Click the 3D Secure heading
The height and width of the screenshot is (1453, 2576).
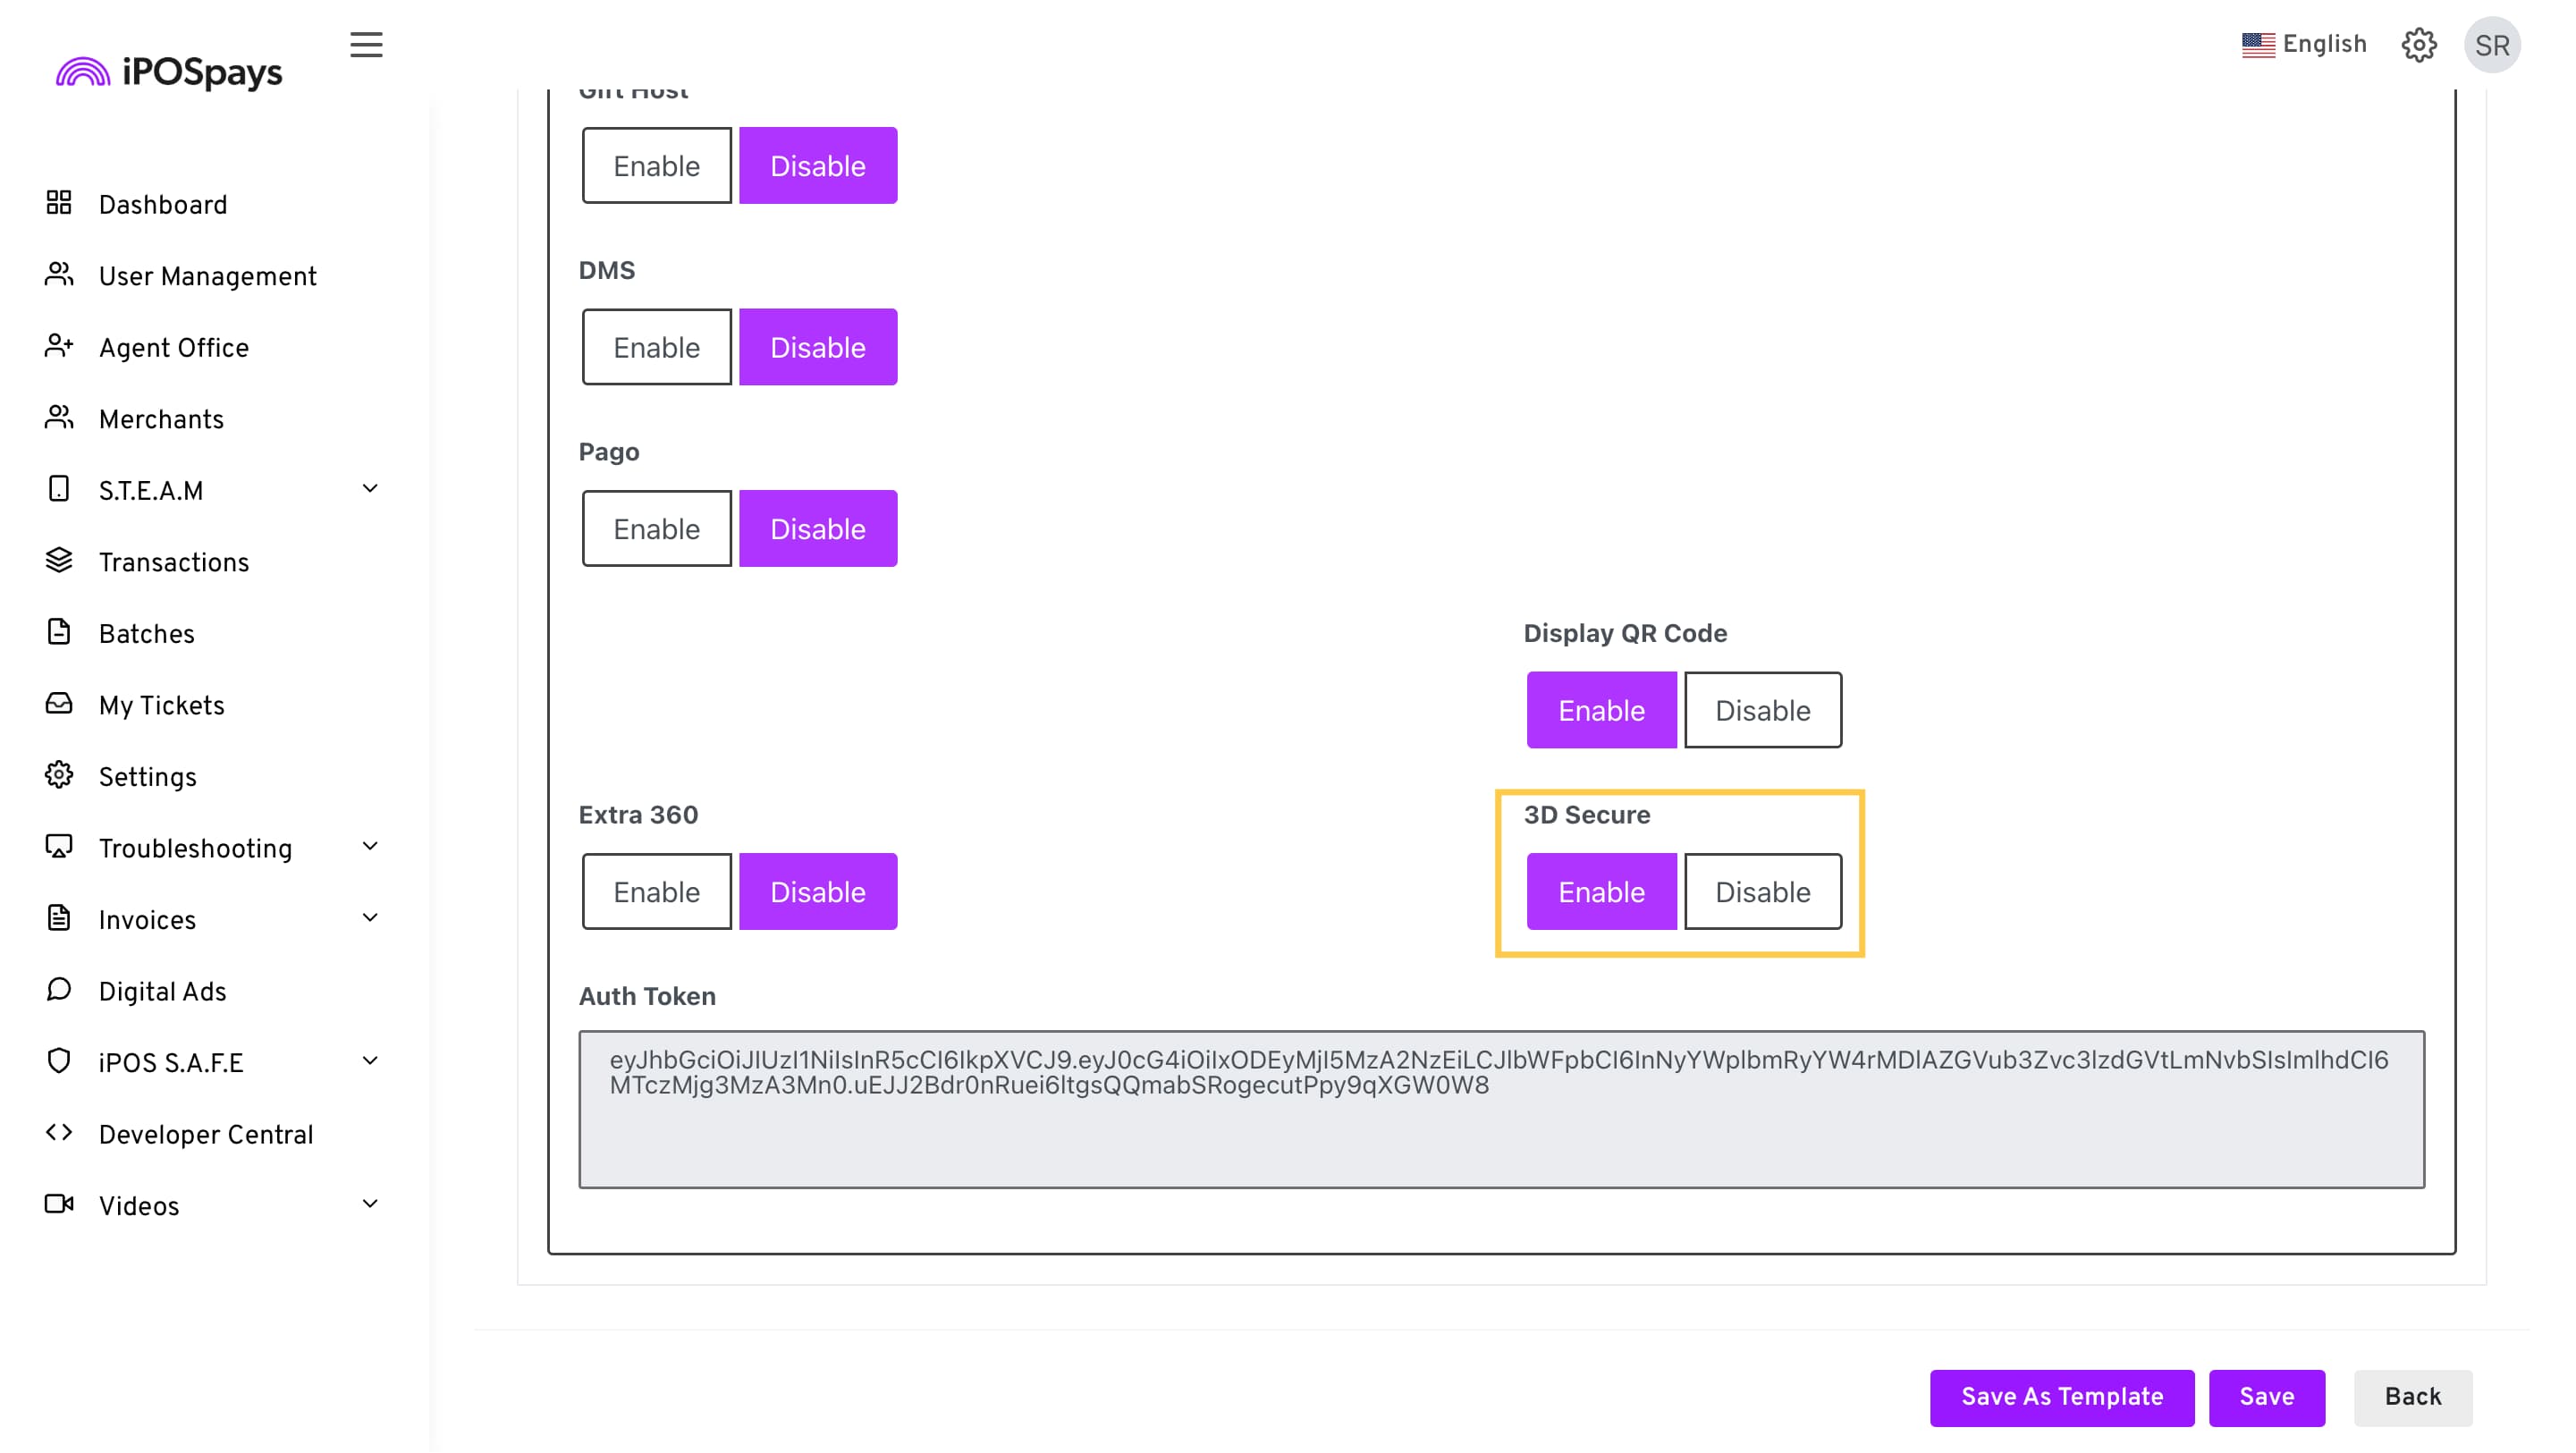pyautogui.click(x=1586, y=815)
